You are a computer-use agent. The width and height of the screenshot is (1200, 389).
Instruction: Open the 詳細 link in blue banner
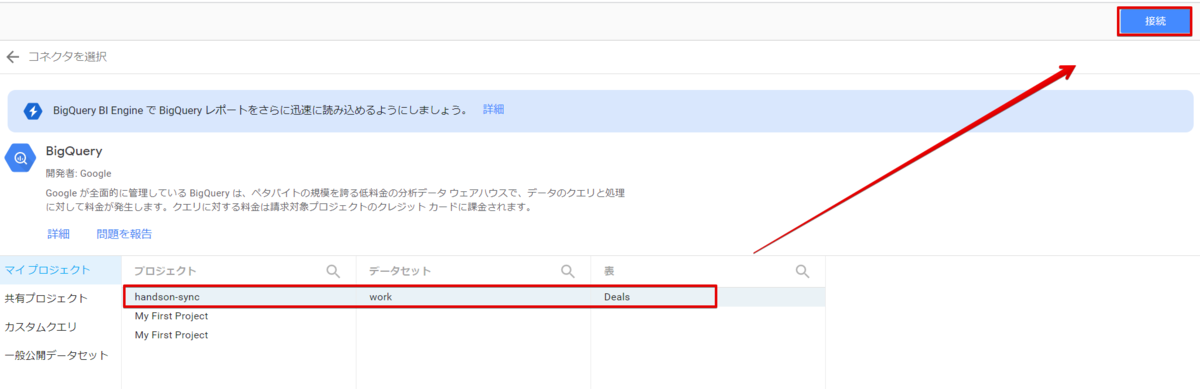pos(493,109)
